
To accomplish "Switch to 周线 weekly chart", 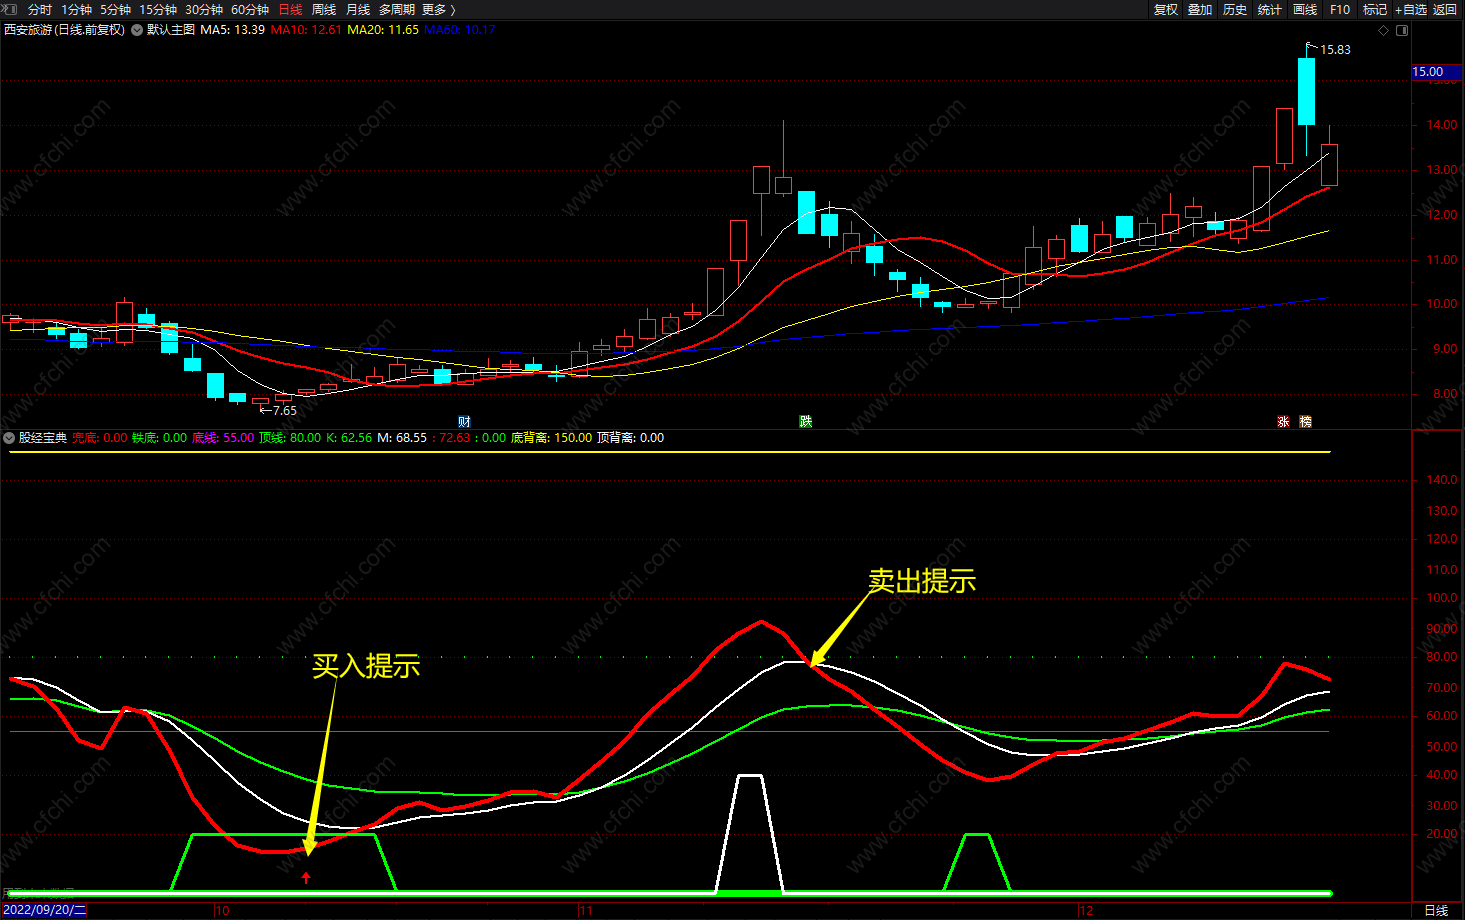I will [324, 9].
